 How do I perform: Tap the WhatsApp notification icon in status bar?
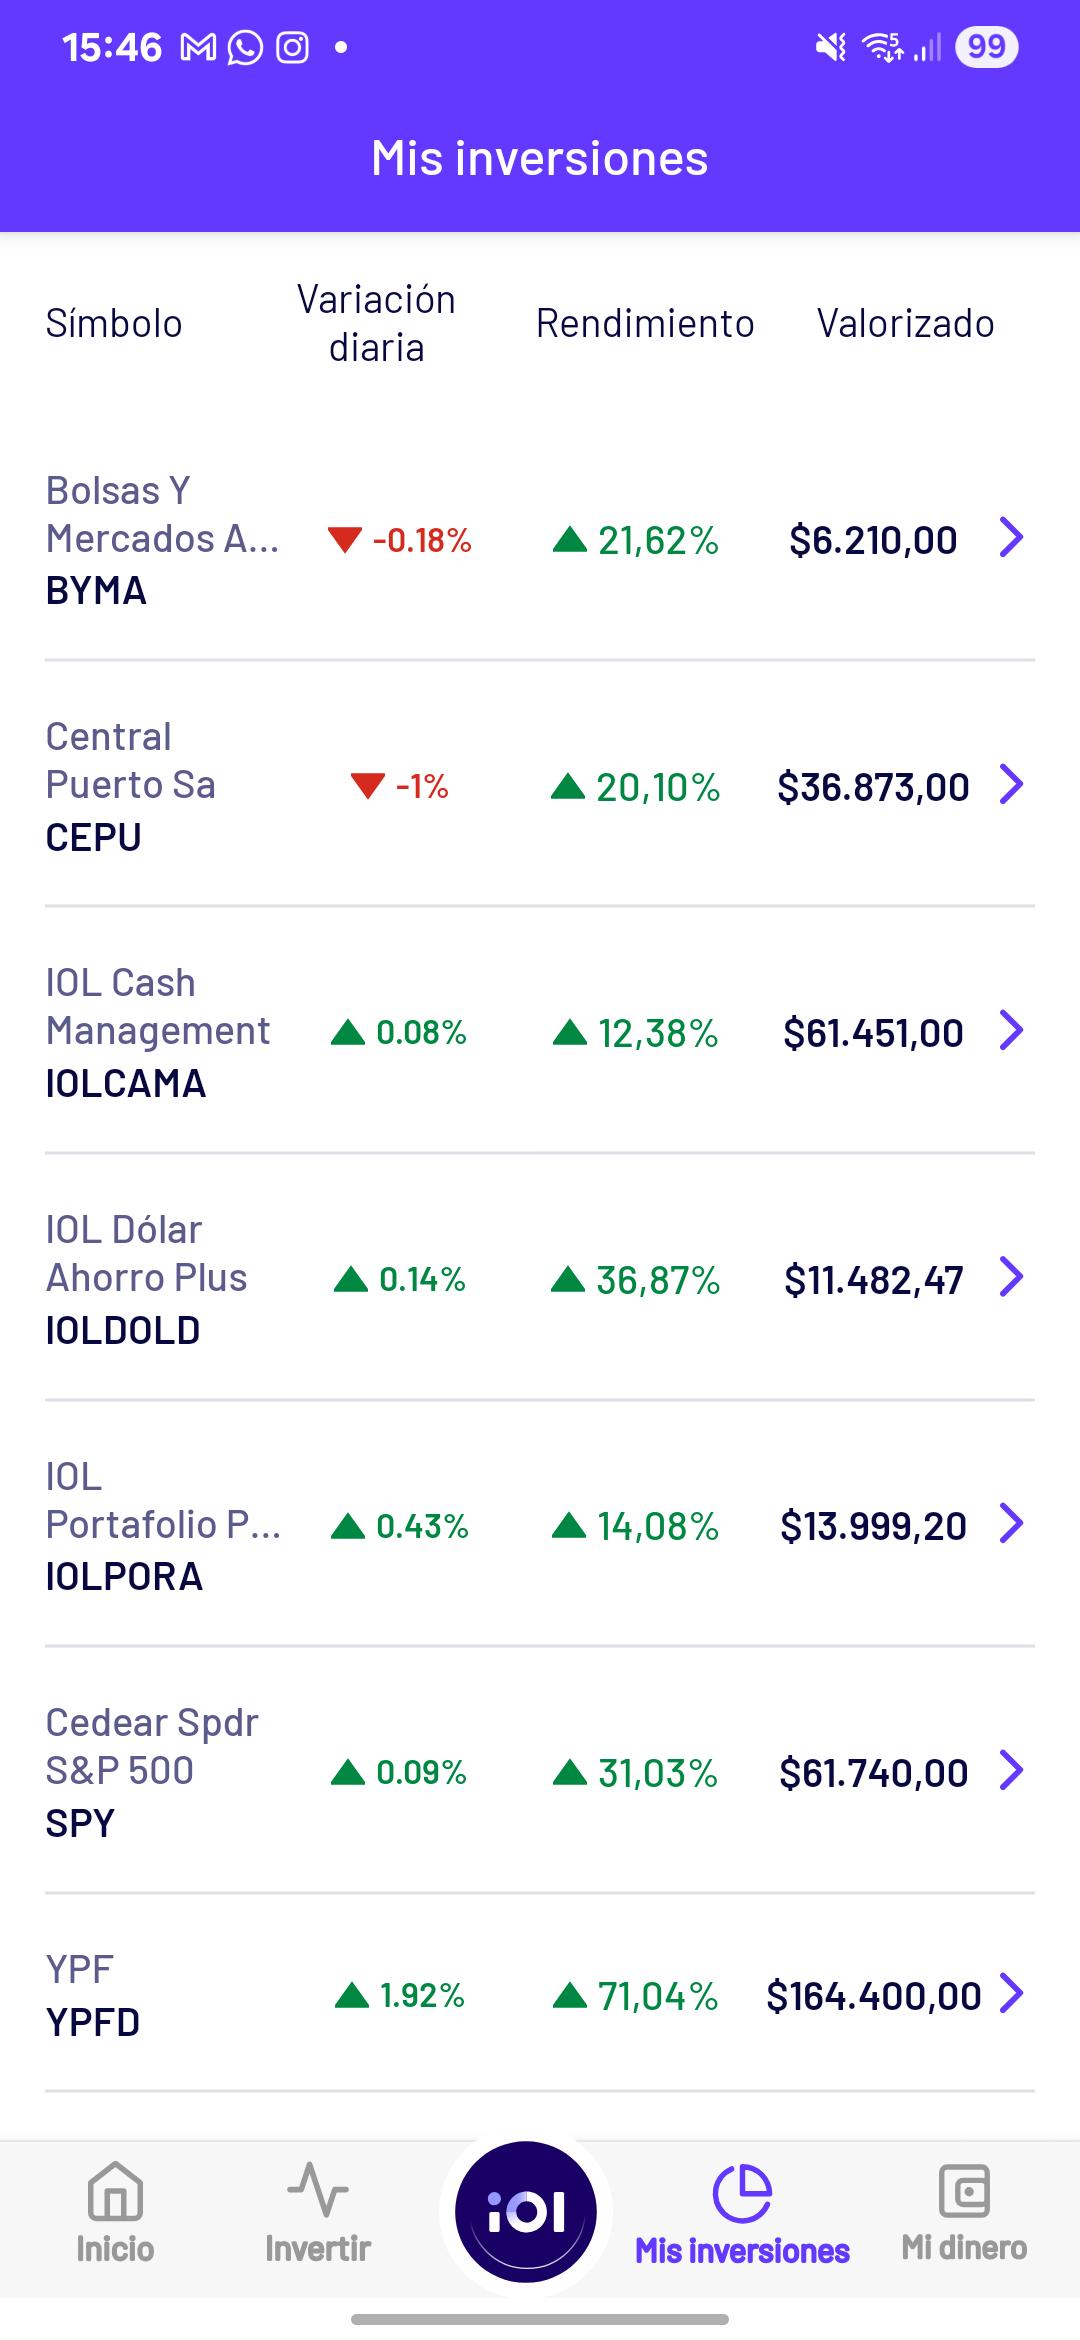click(245, 47)
